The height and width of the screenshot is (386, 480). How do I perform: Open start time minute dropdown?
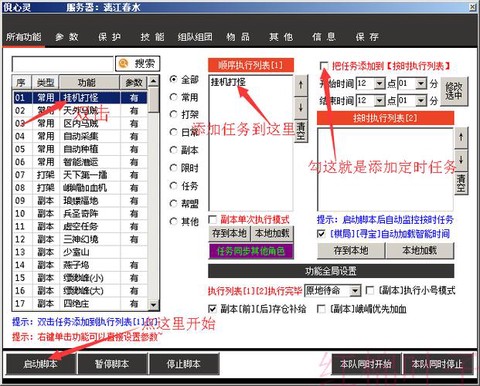[421, 83]
